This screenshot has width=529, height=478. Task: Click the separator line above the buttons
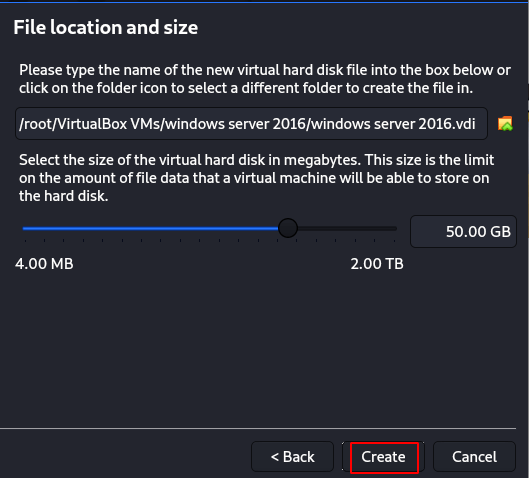click(x=258, y=428)
